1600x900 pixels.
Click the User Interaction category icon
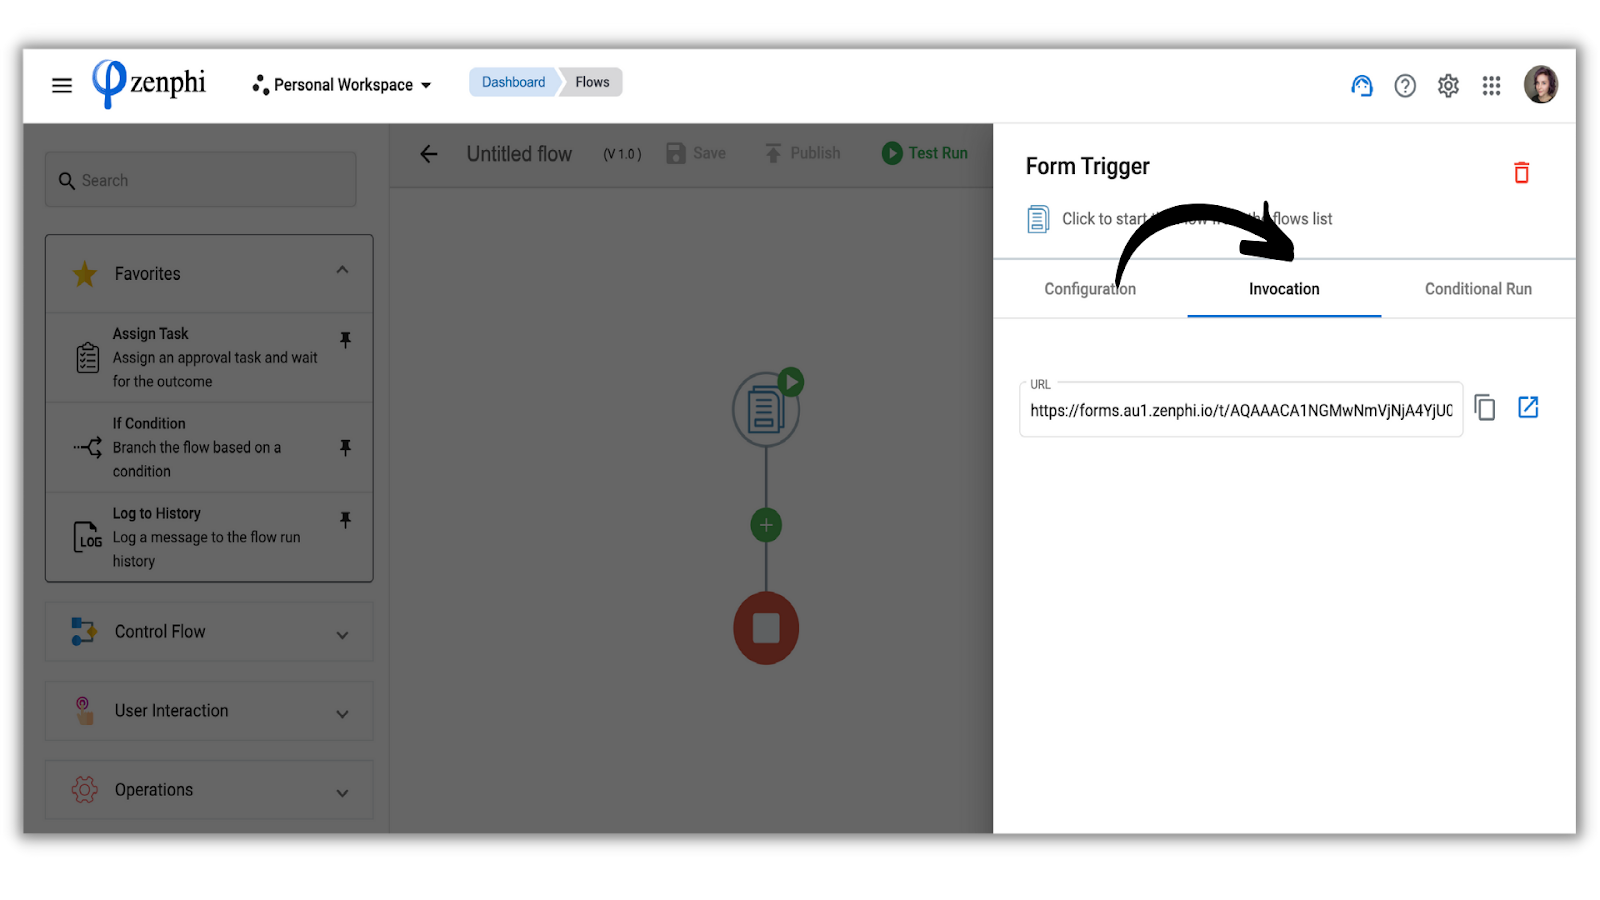tap(84, 711)
